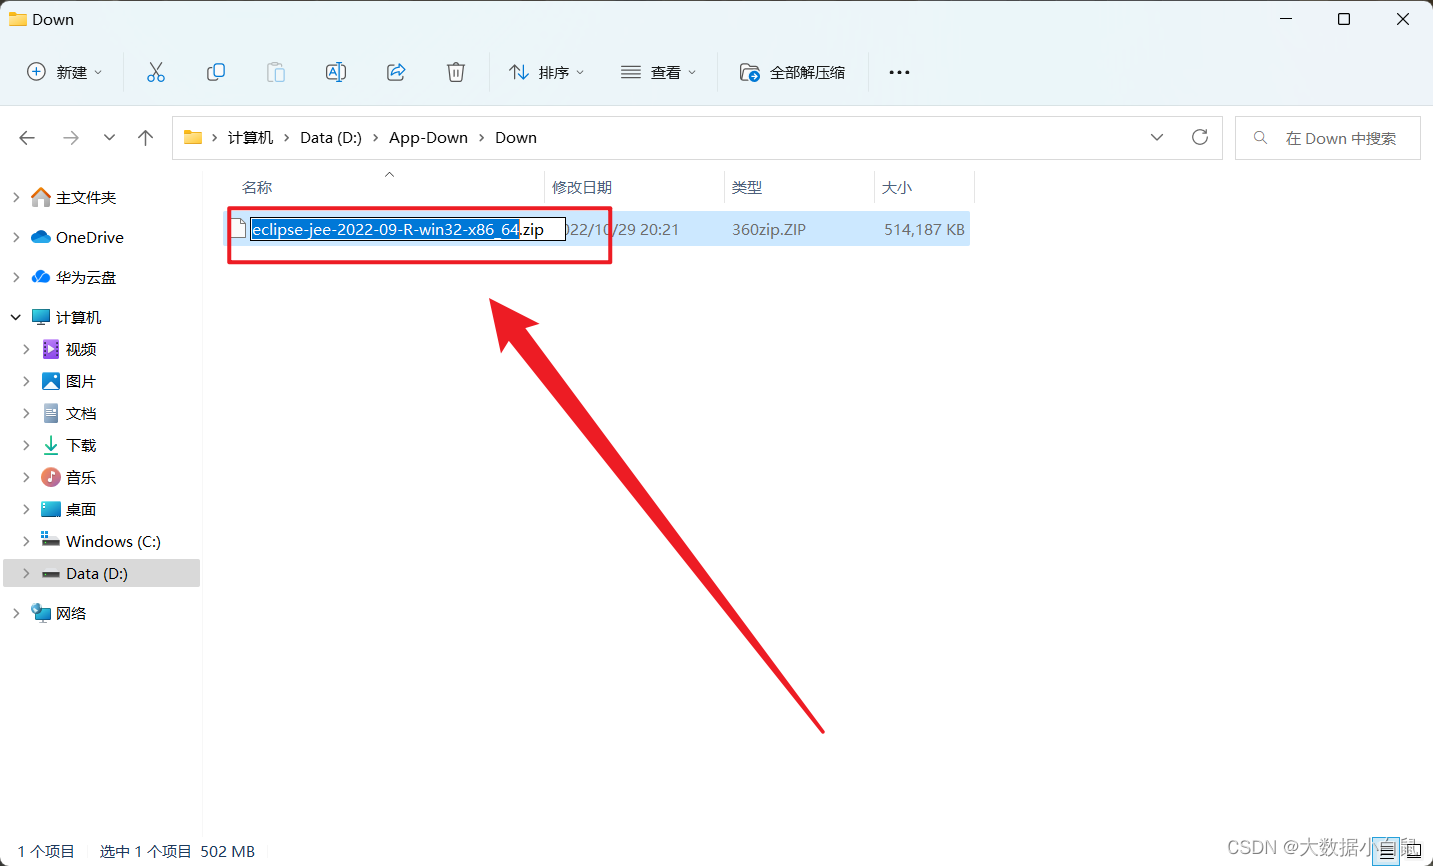
Task: Go forward with the right arrow
Action: point(71,138)
